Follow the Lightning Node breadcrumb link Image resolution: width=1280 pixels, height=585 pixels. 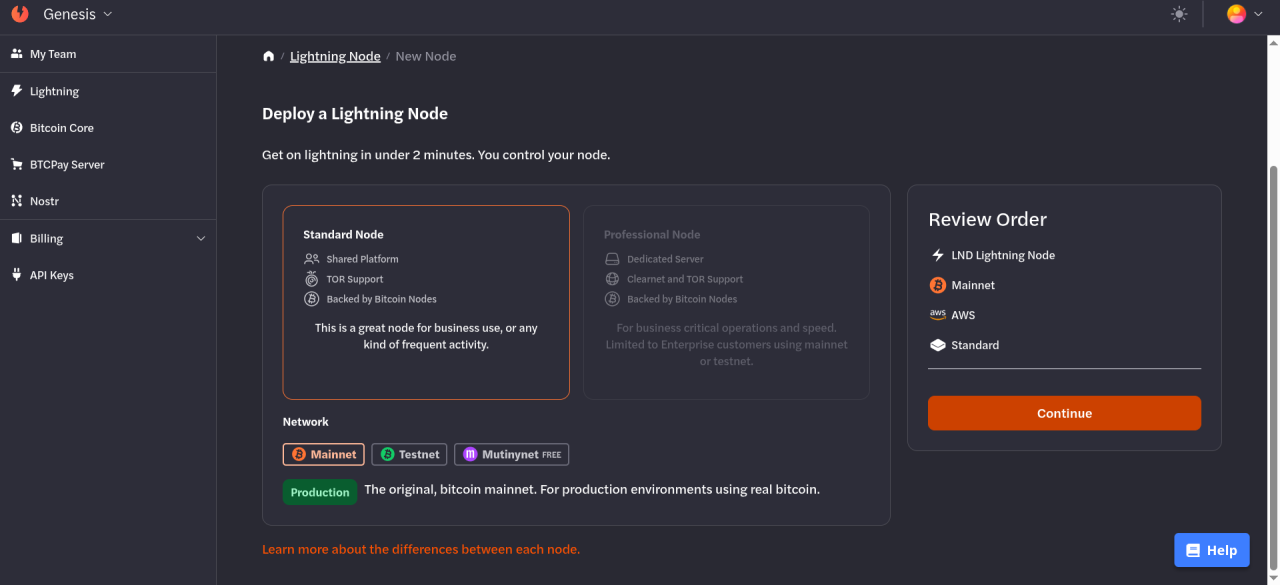point(335,56)
